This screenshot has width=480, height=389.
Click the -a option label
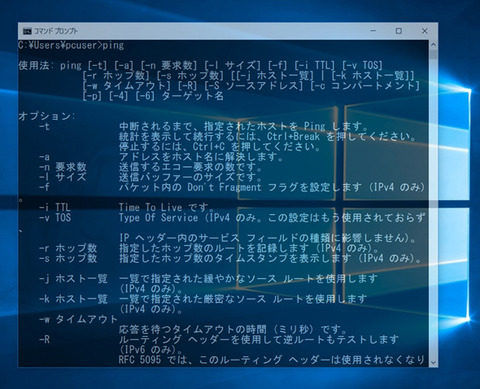[44, 157]
